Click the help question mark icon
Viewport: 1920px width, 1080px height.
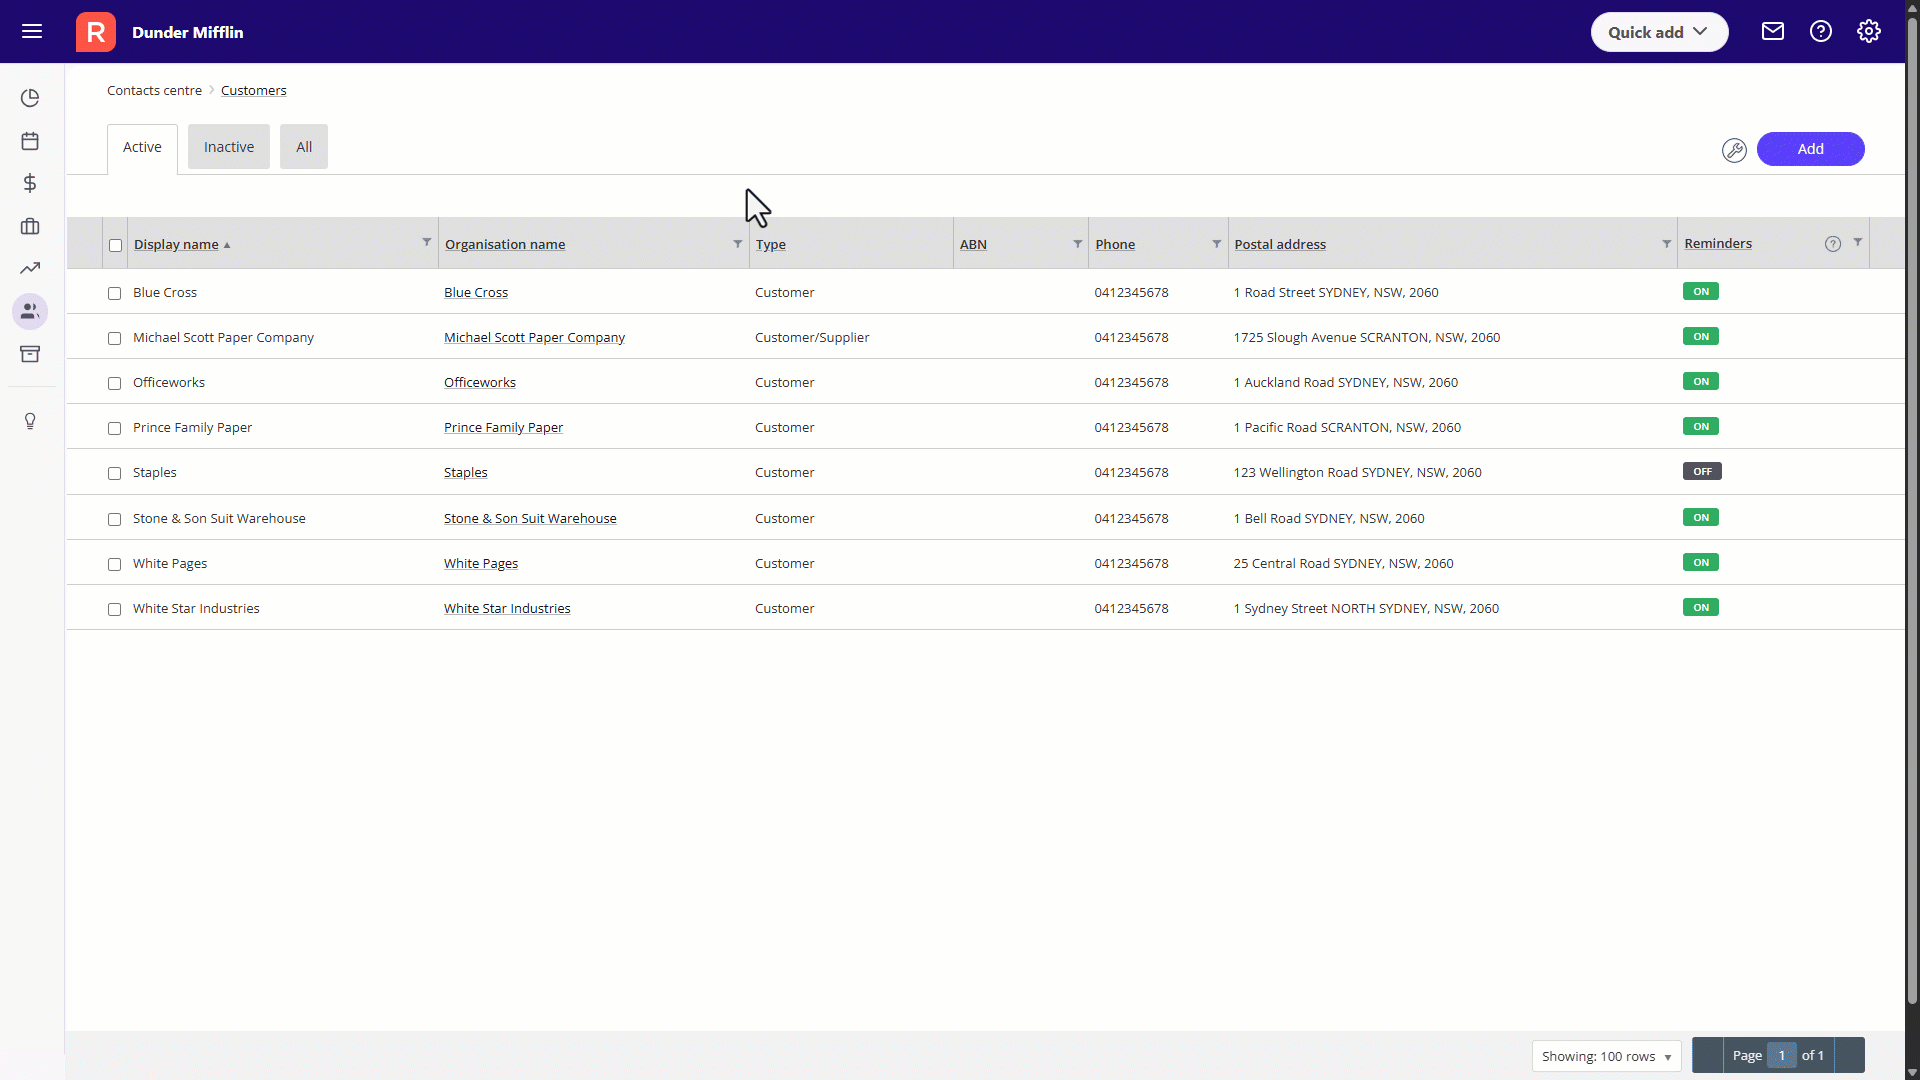tap(1820, 31)
